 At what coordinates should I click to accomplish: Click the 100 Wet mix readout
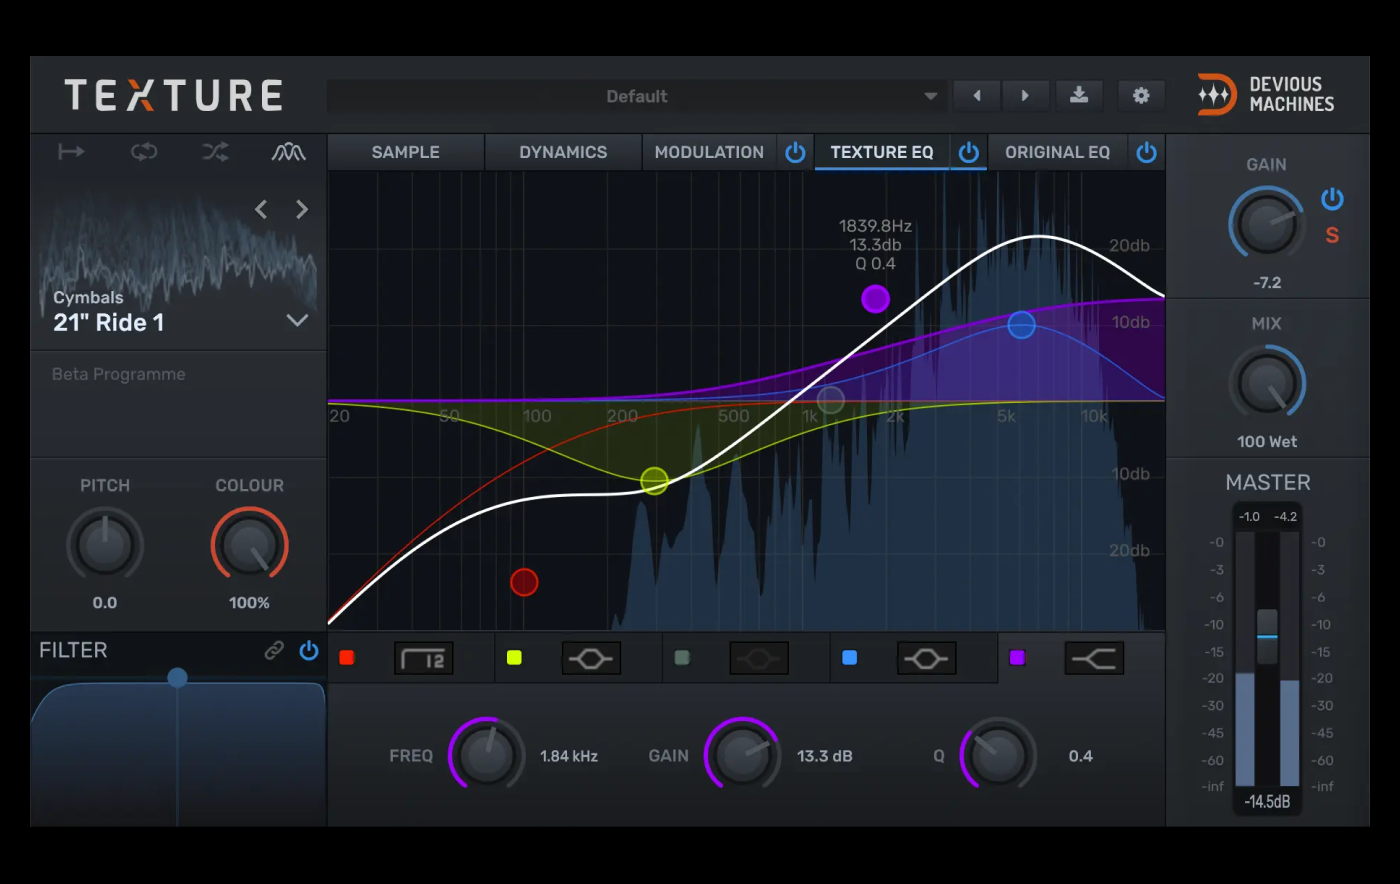1267,442
